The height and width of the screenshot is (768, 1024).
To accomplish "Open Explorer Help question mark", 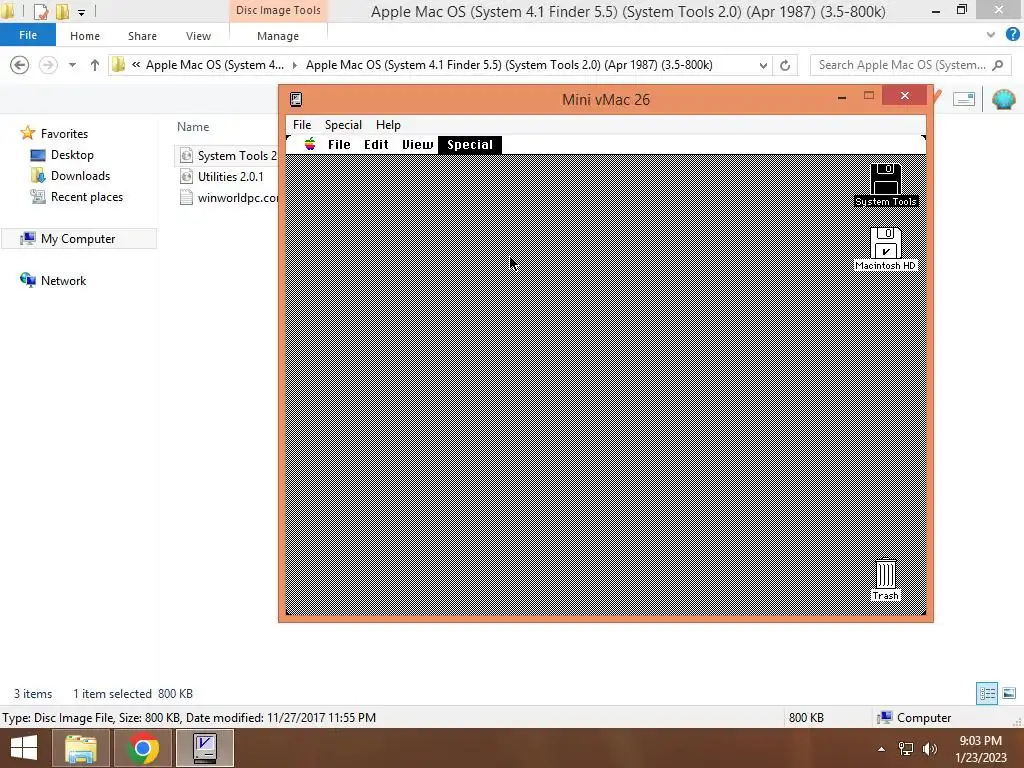I will [x=1013, y=35].
